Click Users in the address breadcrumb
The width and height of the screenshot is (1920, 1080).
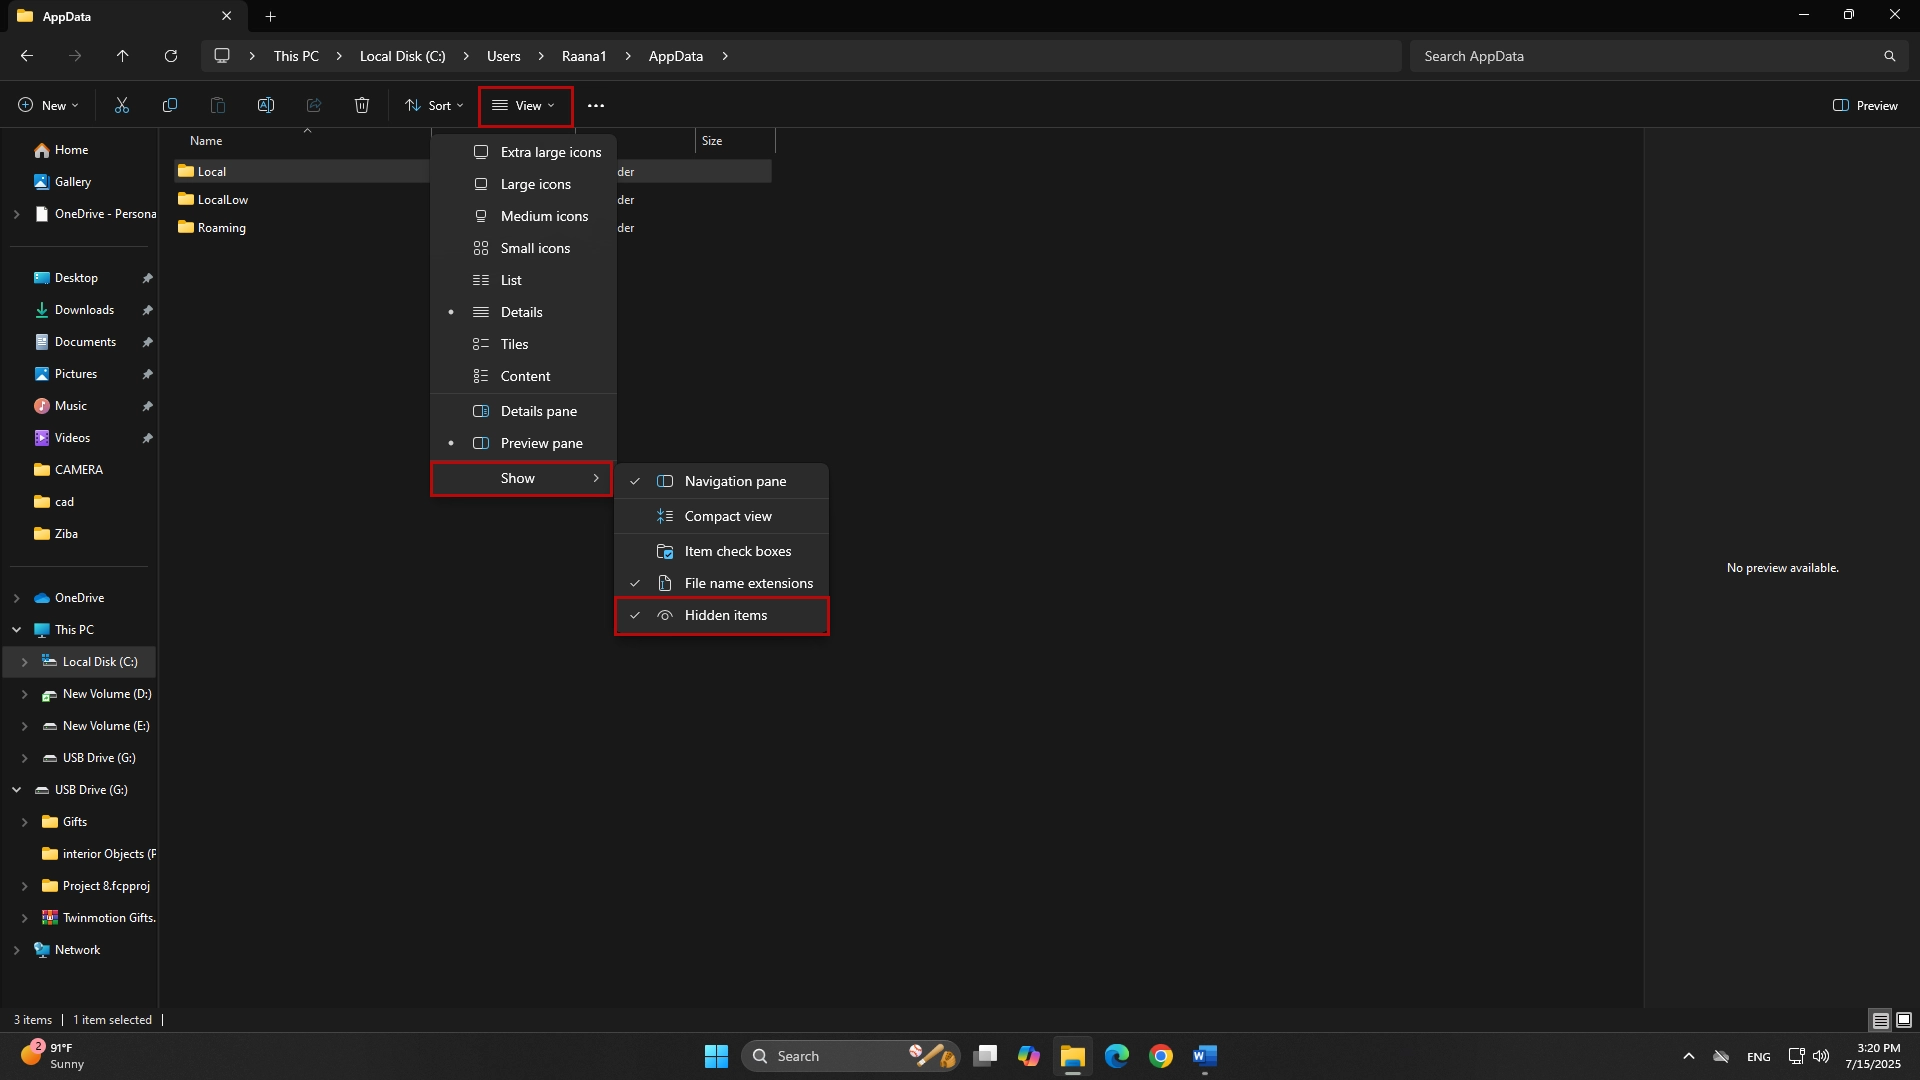coord(503,56)
